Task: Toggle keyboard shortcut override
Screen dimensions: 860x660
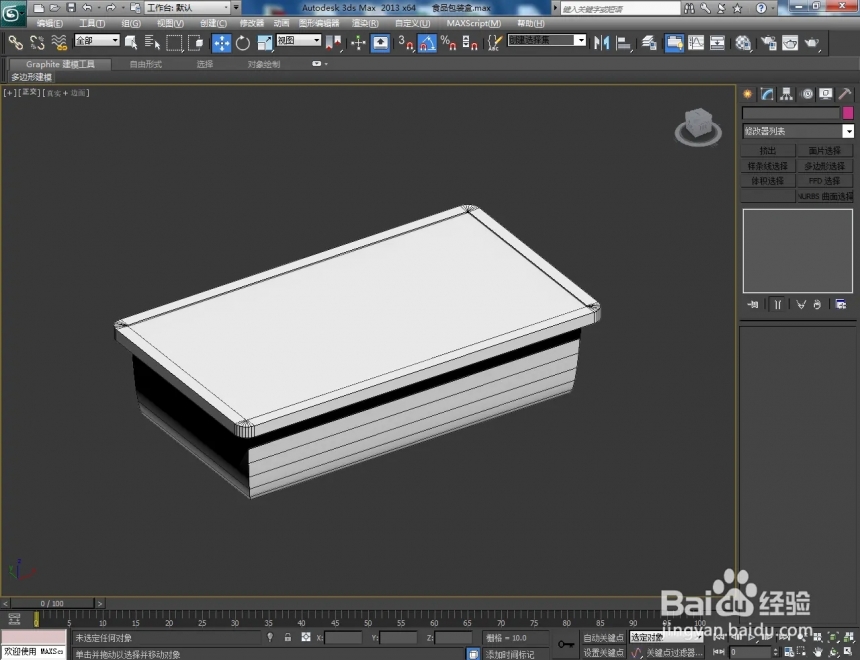Action: coord(380,43)
